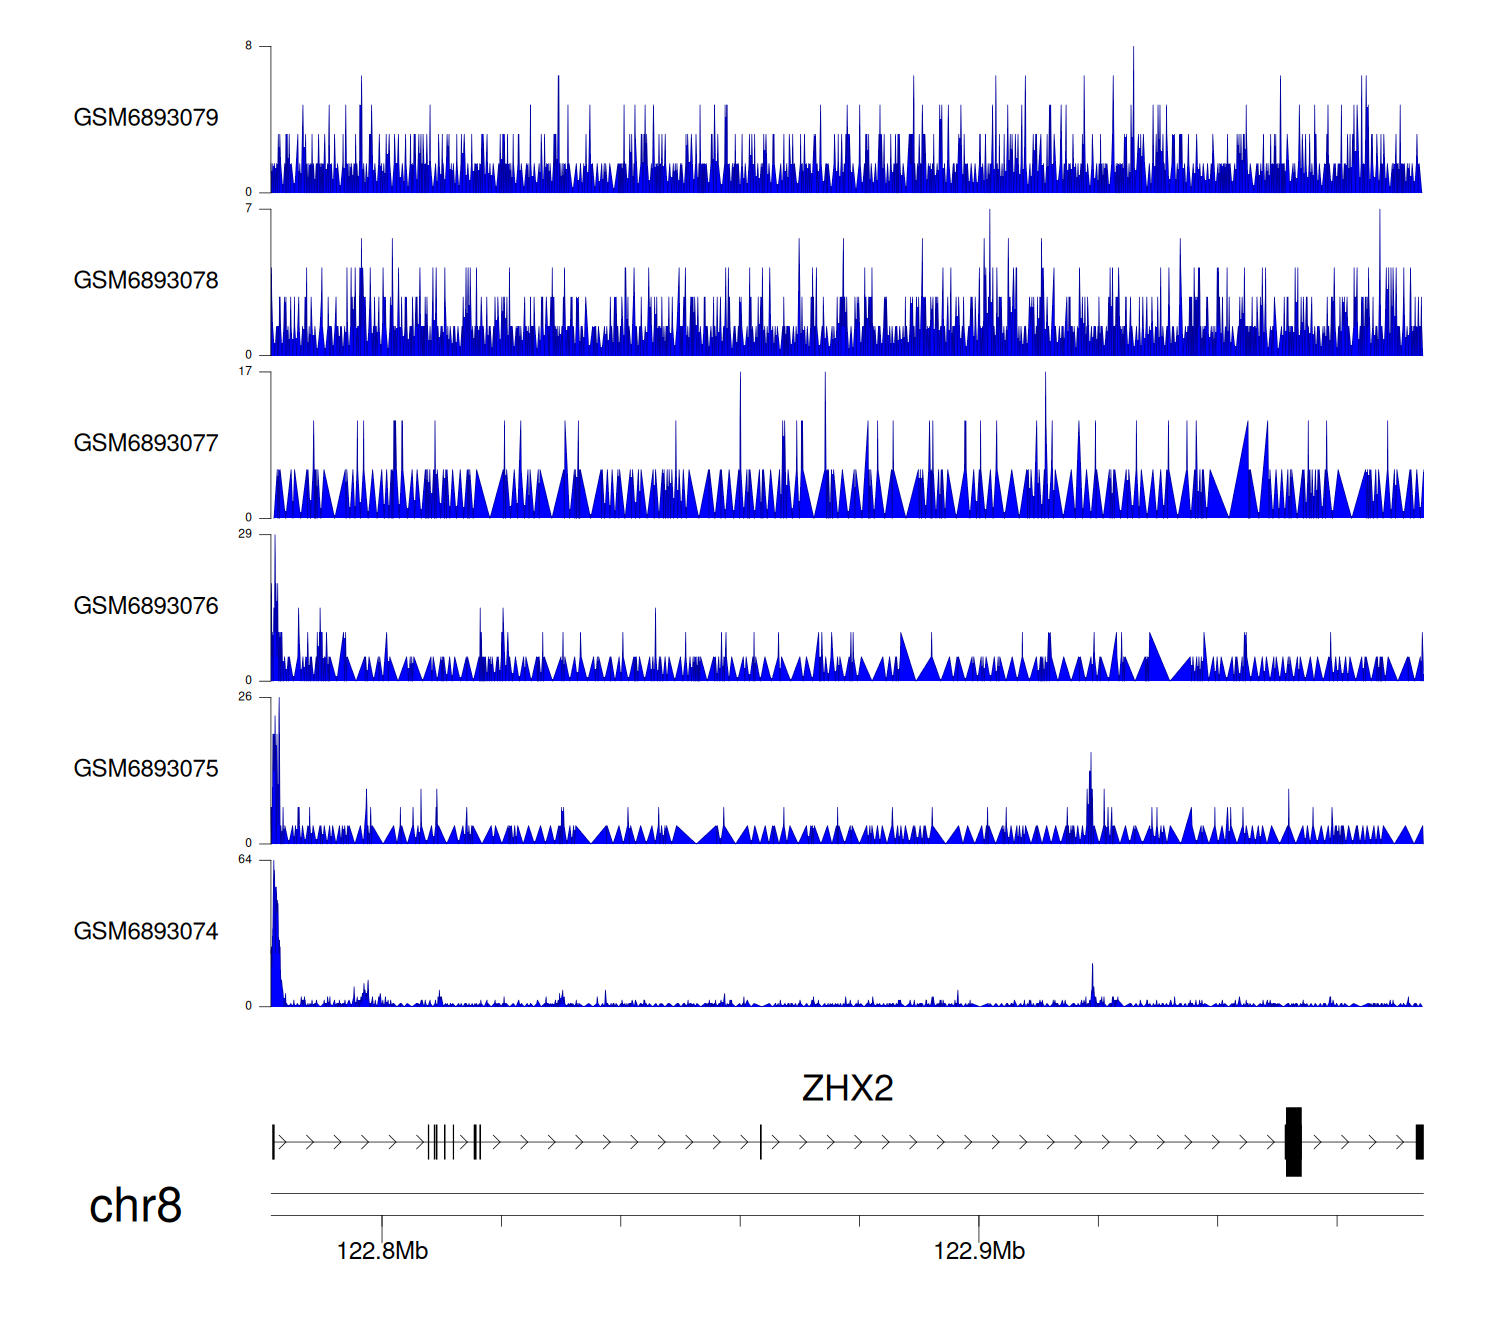Viewport: 1500px width, 1320px height.
Task: Select the GSM6893074 track name
Action: pos(146,932)
